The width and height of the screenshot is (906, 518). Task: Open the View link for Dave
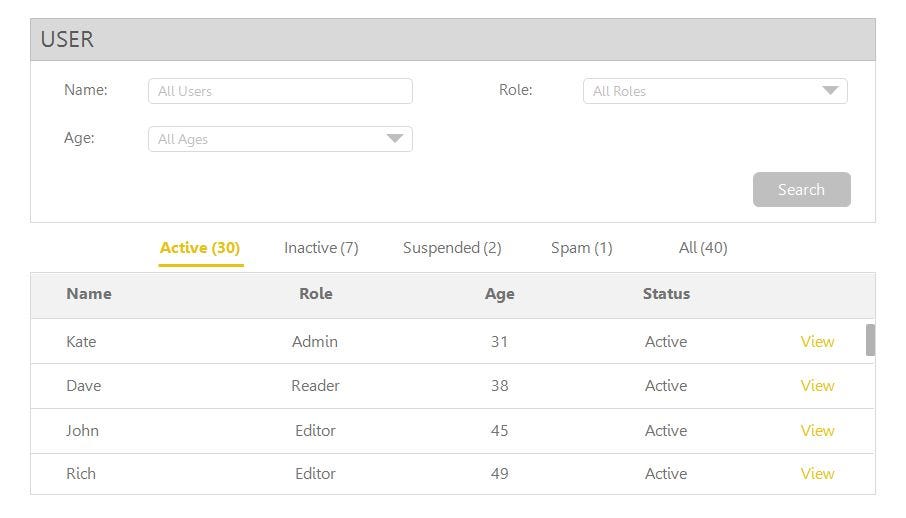(817, 386)
